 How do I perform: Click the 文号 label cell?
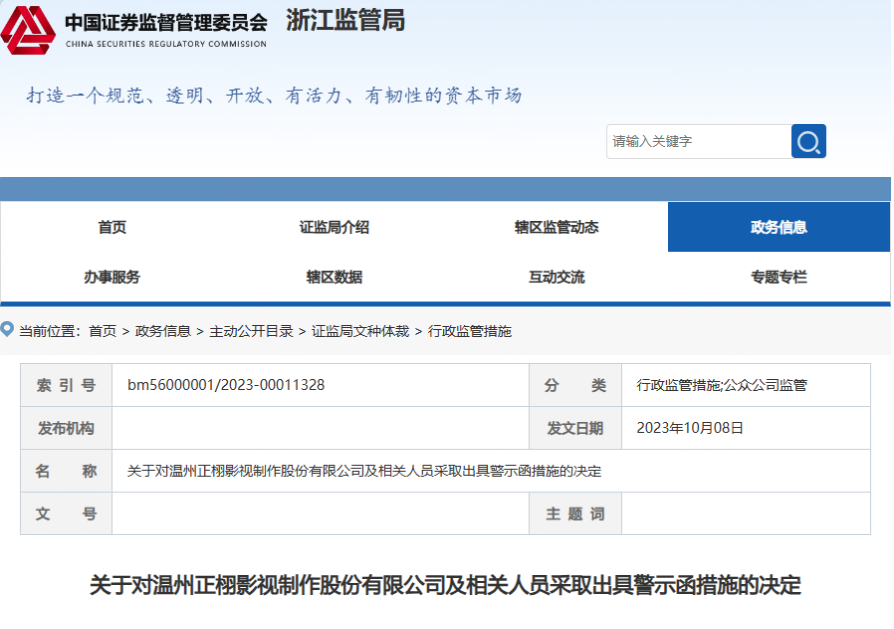(x=66, y=514)
